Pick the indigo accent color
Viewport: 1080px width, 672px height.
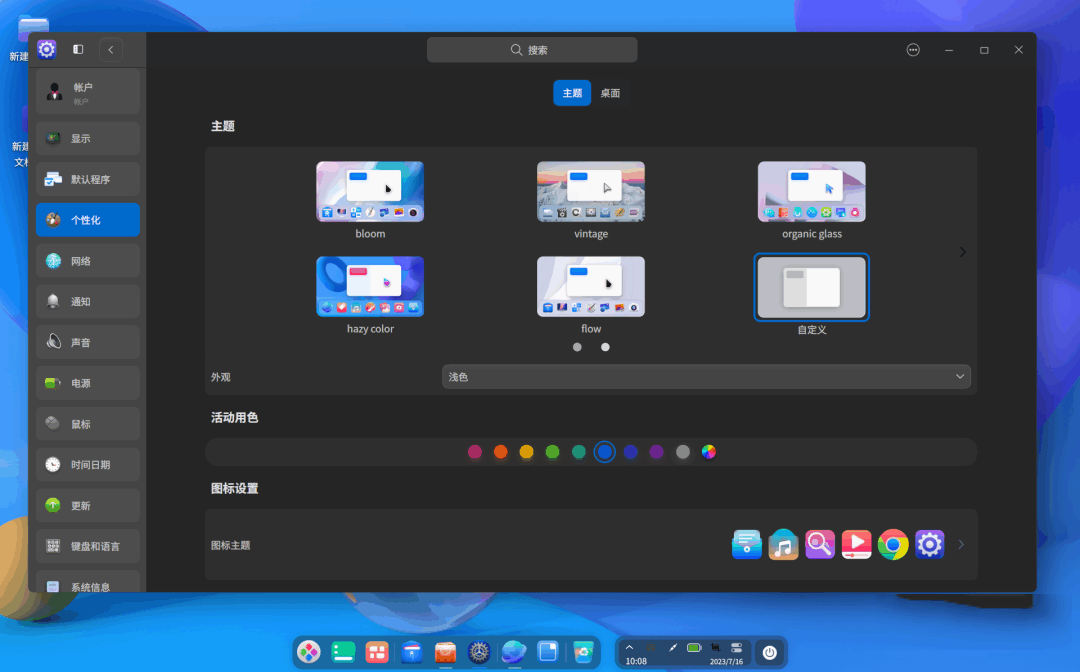(x=630, y=452)
